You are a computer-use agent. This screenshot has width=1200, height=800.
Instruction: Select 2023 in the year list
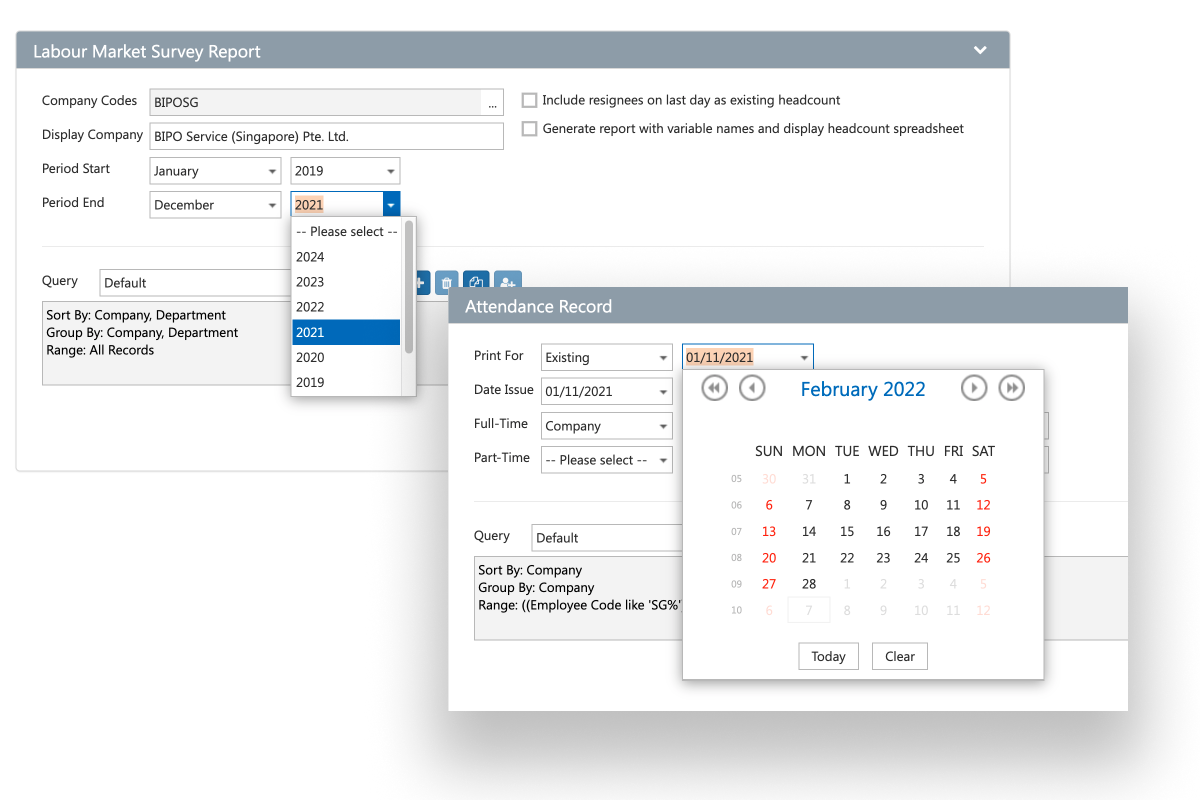tap(346, 282)
